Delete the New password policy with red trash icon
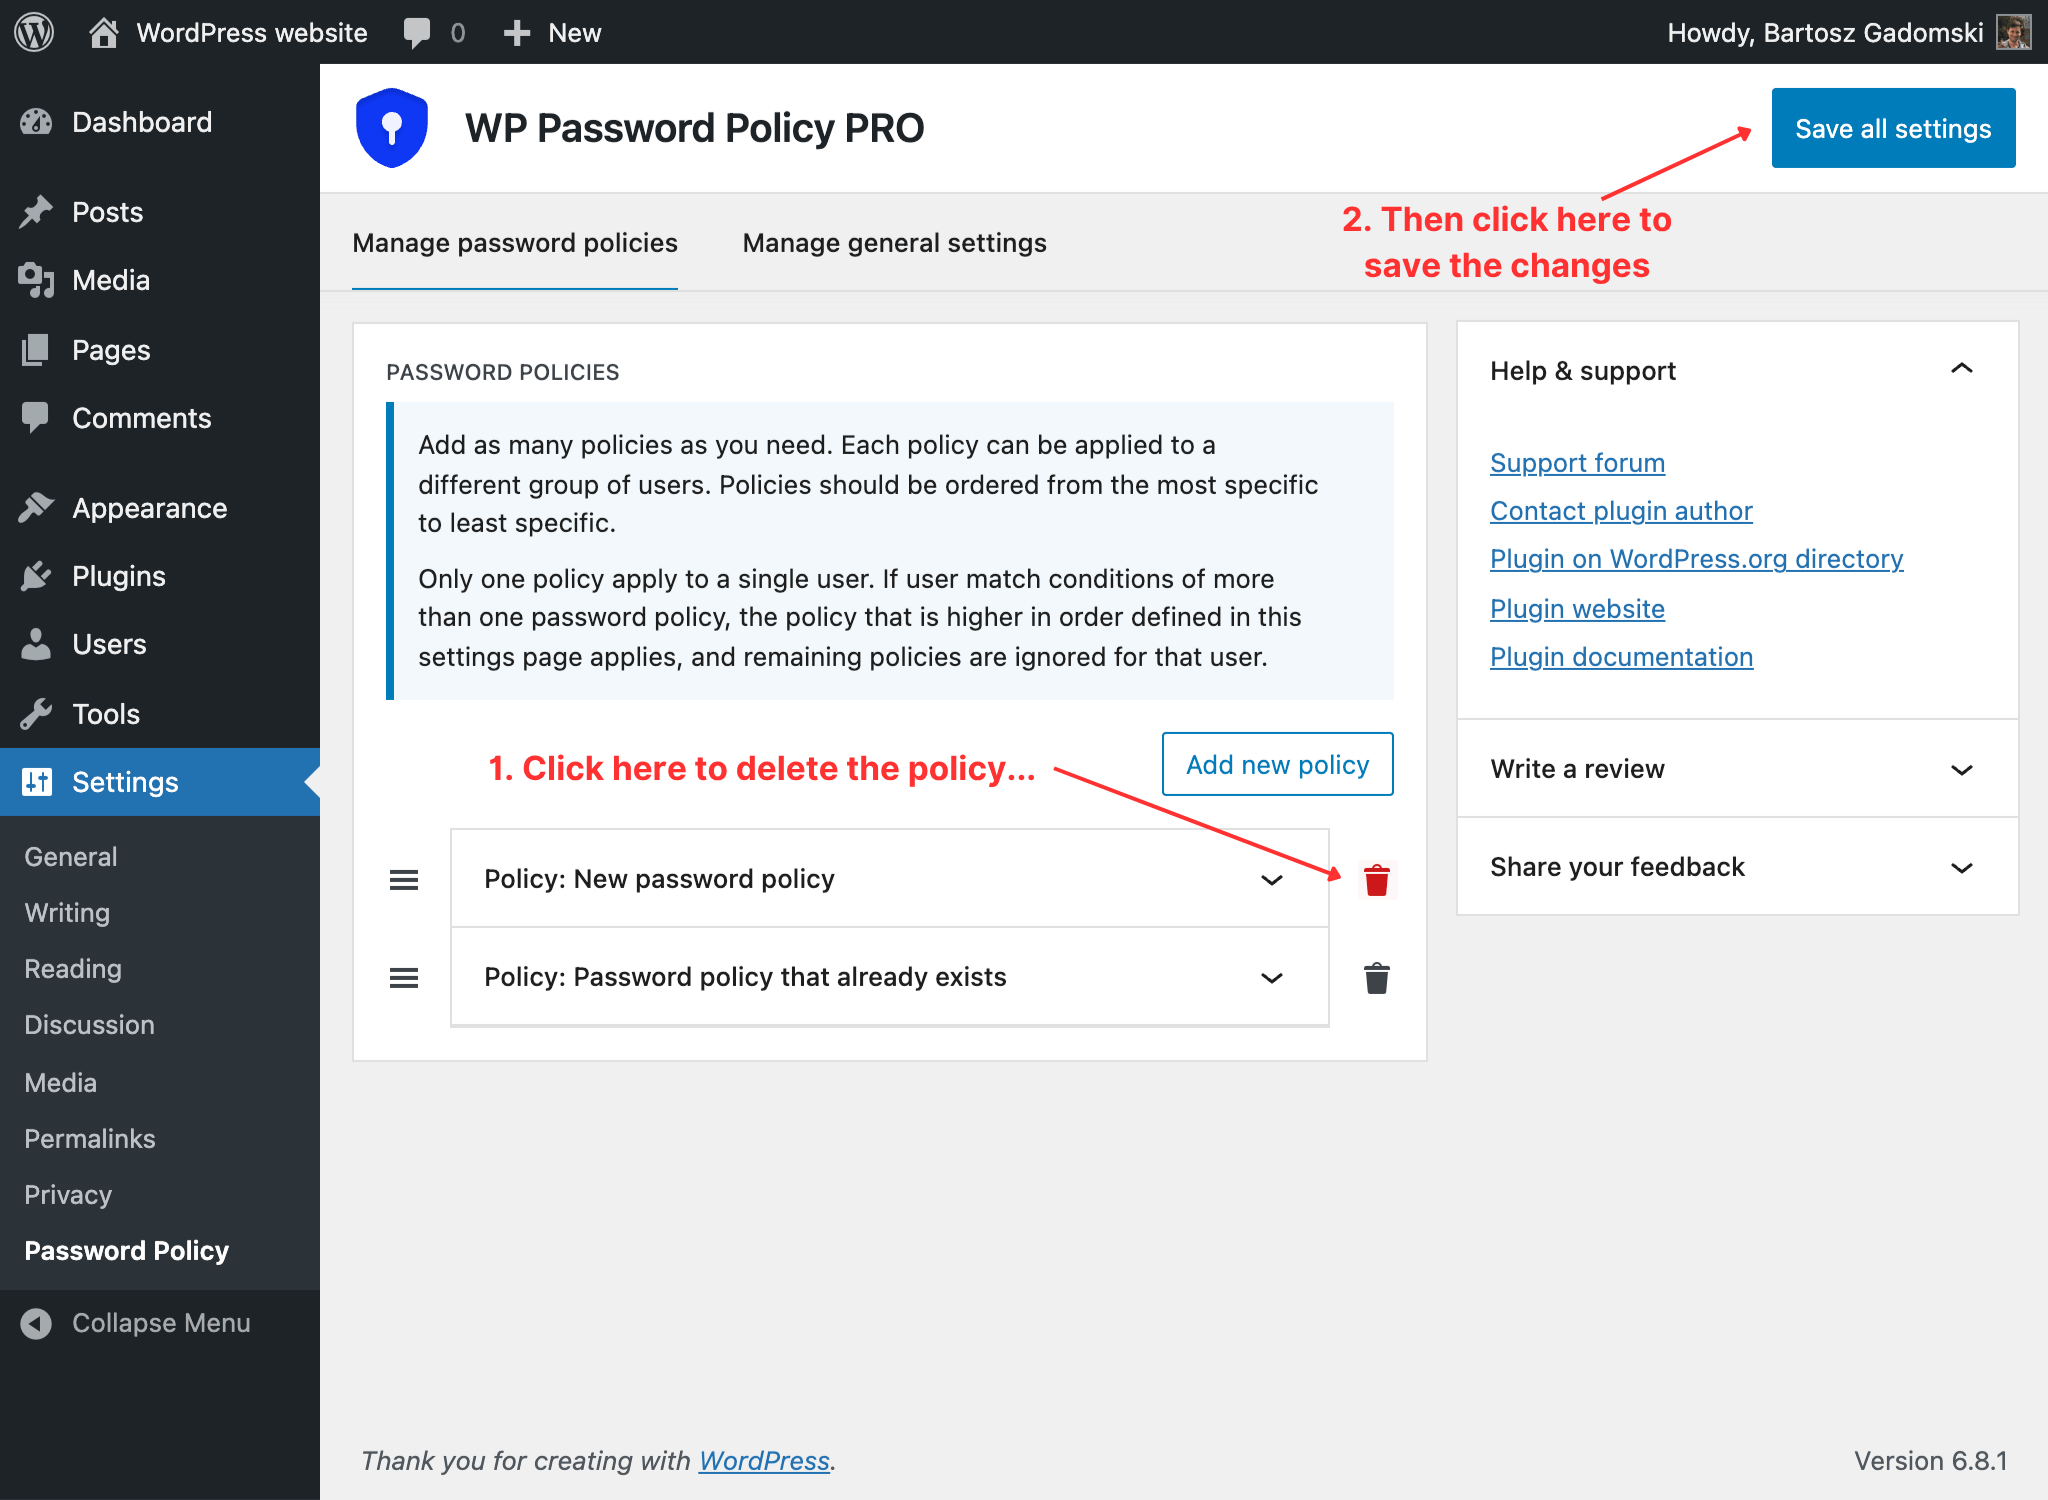2048x1500 pixels. pyautogui.click(x=1377, y=880)
